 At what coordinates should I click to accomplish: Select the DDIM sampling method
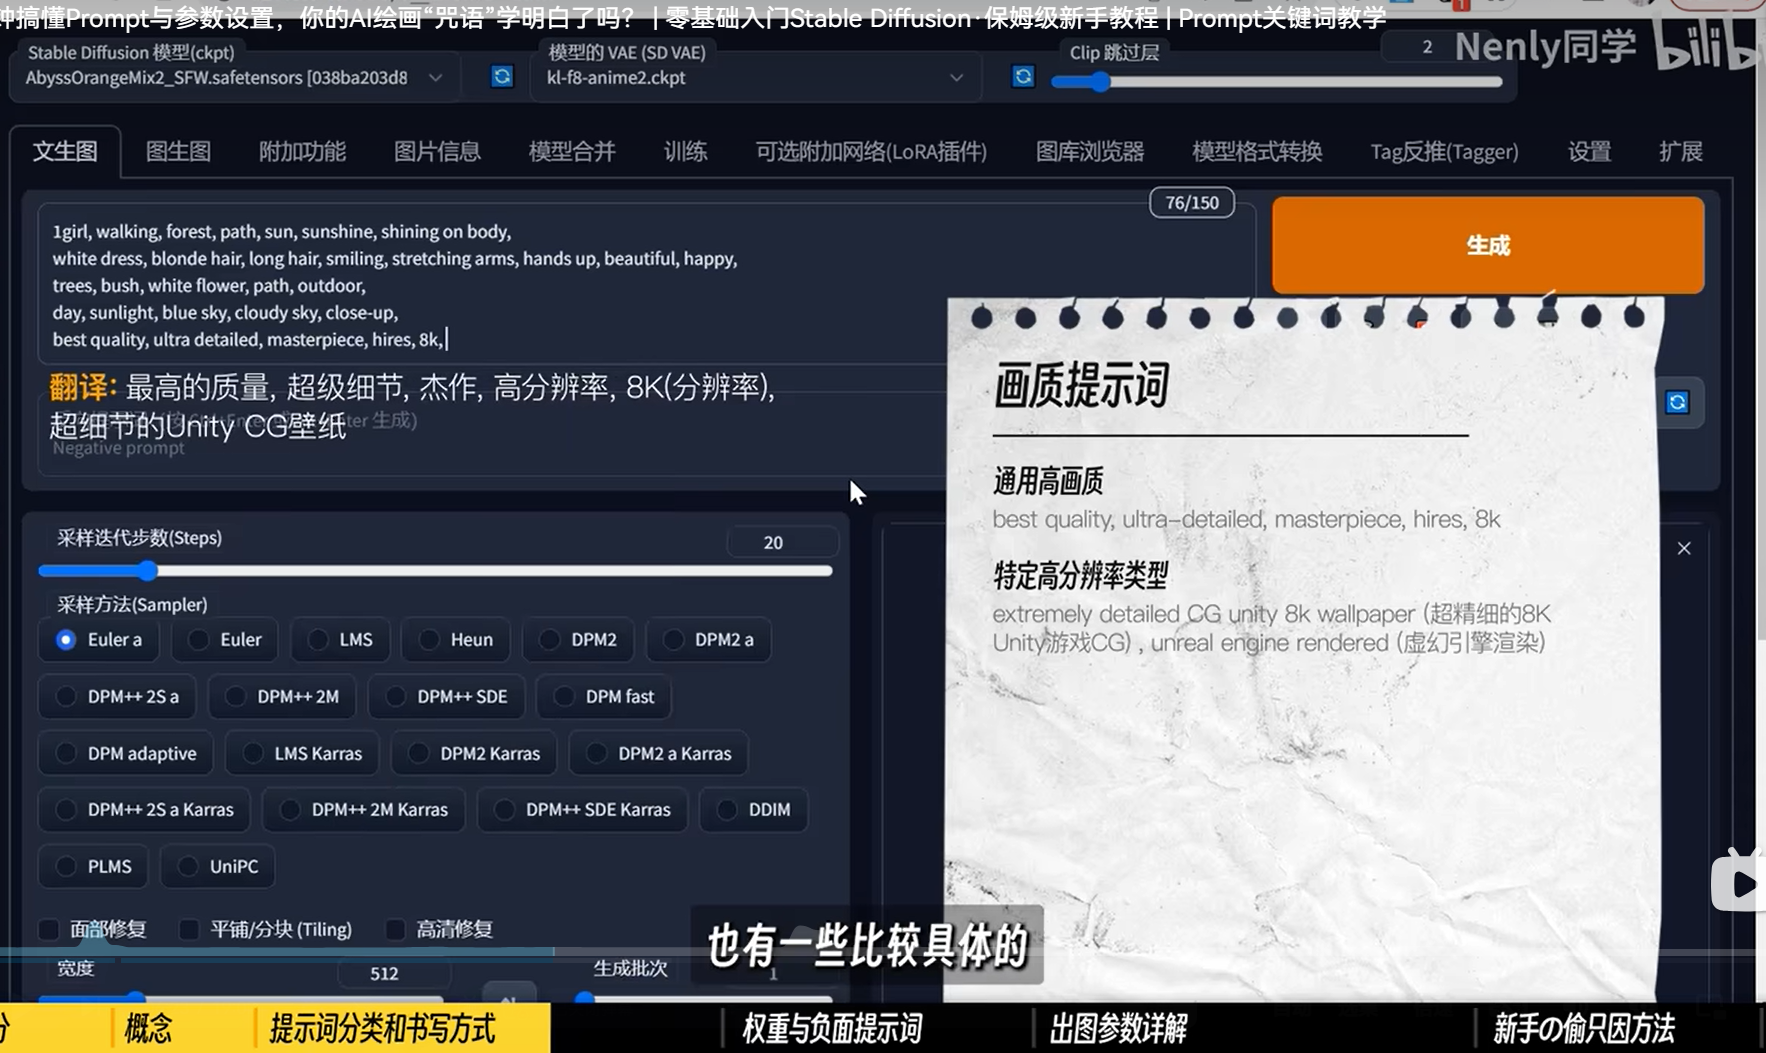pyautogui.click(x=727, y=810)
